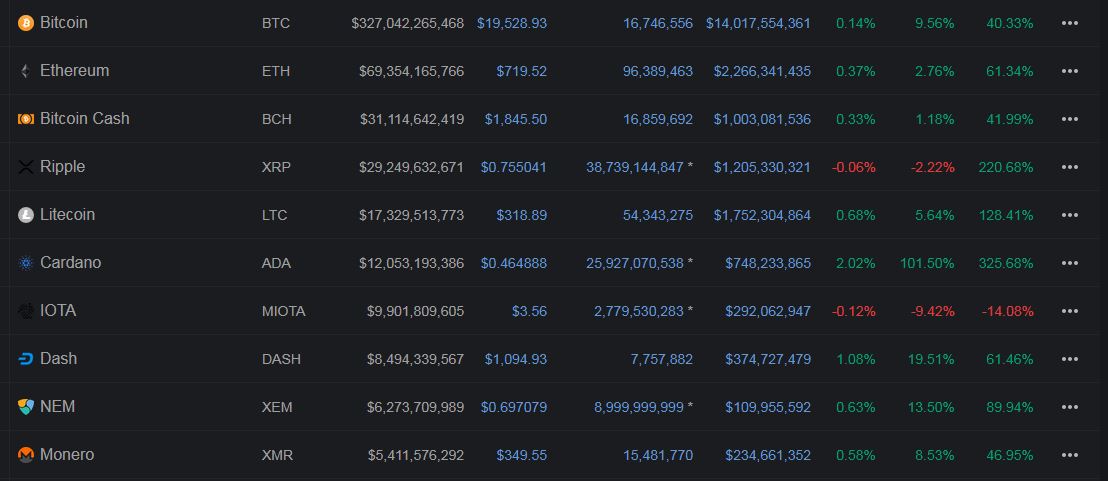Click the Dash logo icon

pyautogui.click(x=25, y=360)
